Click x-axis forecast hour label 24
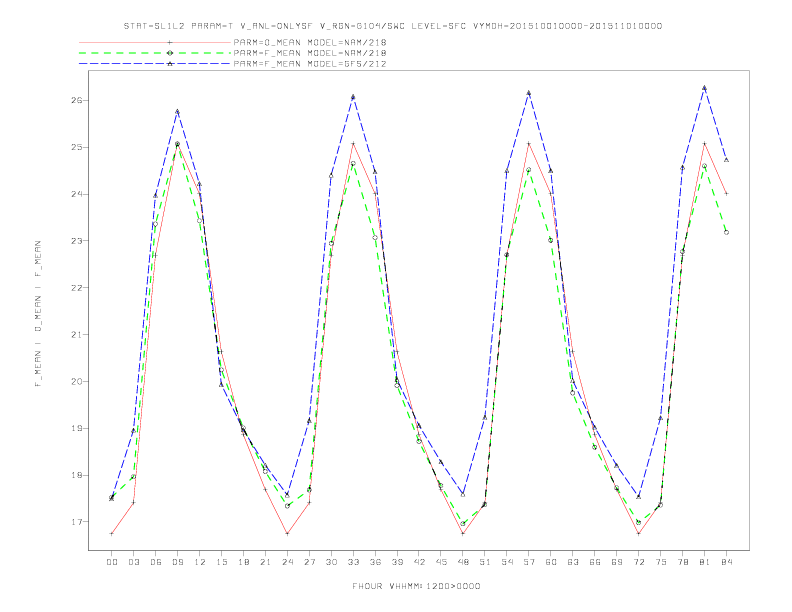The image size is (792, 612). (287, 562)
